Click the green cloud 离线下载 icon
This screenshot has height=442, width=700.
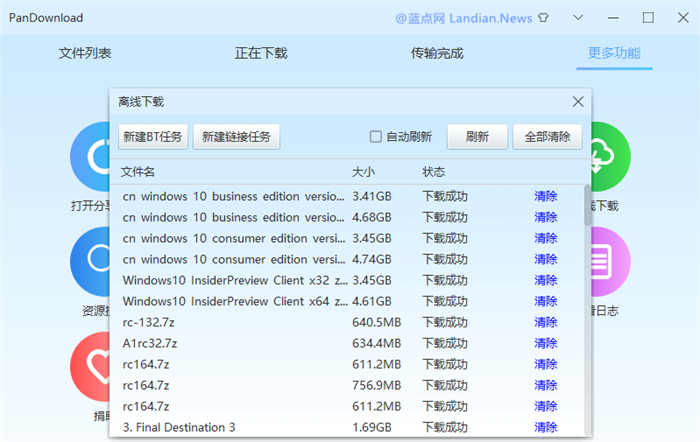(x=610, y=158)
